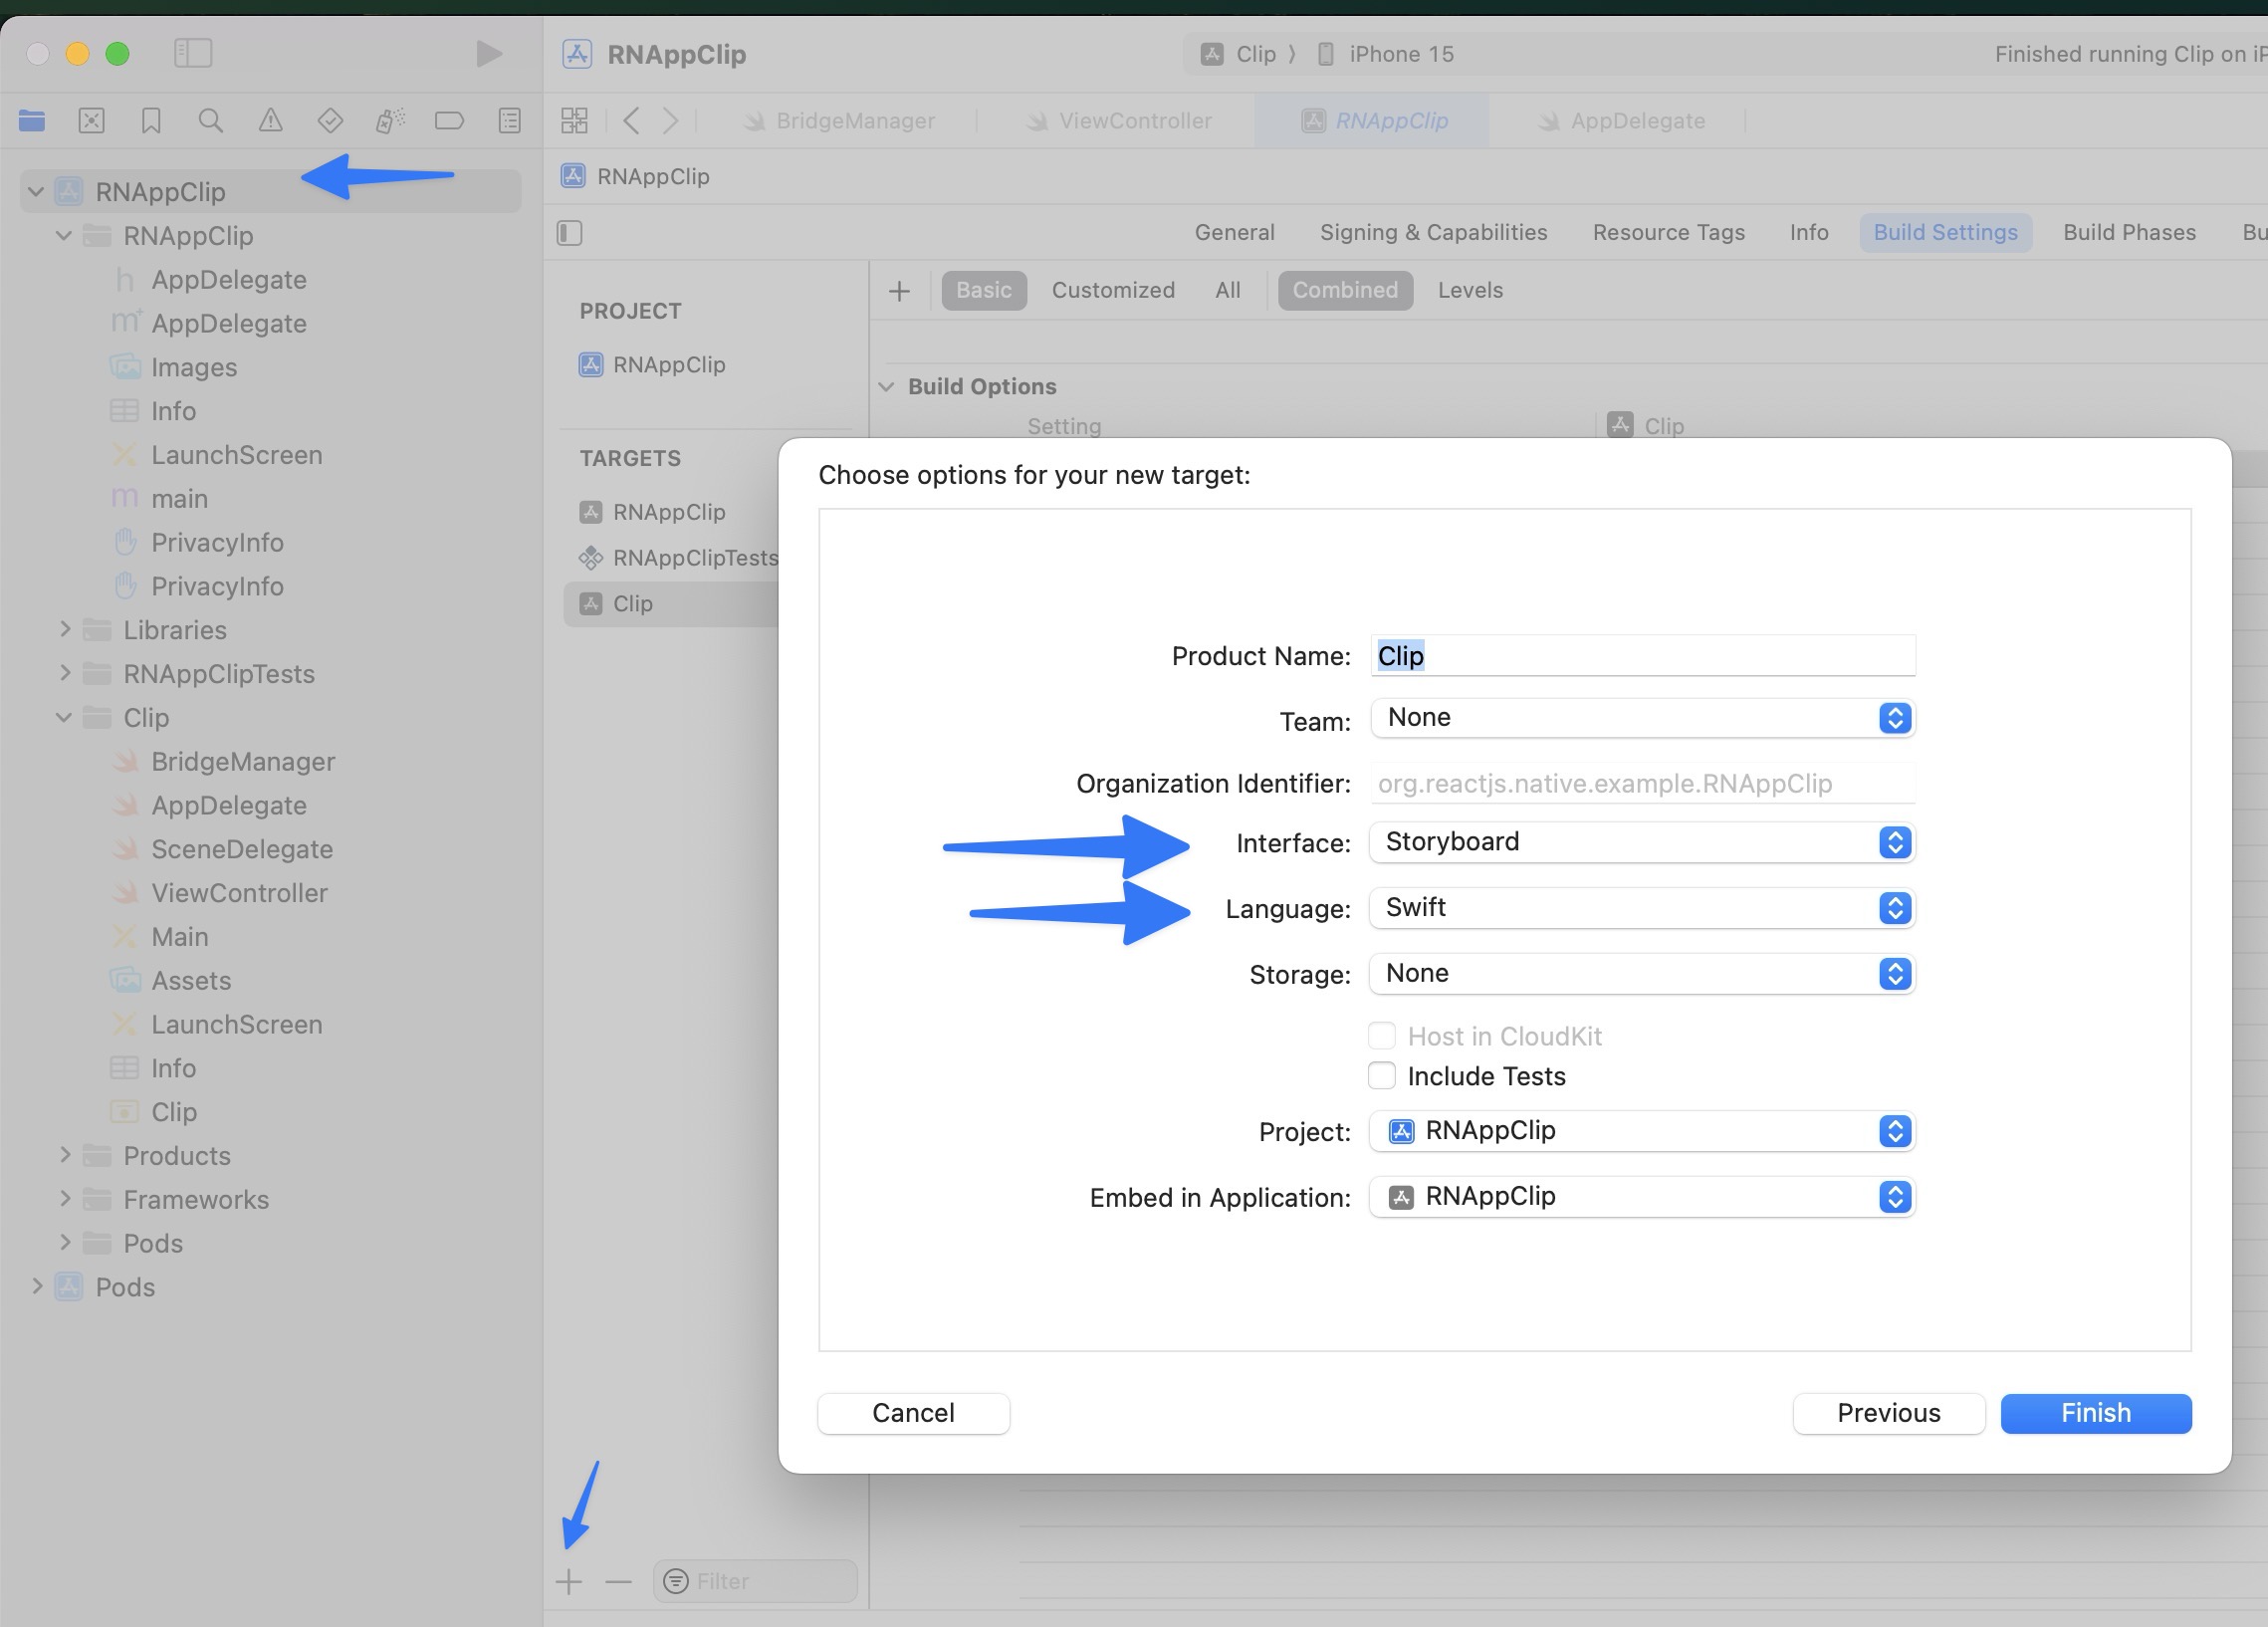Click the target Filter field
2268x1627 pixels.
coord(755,1581)
